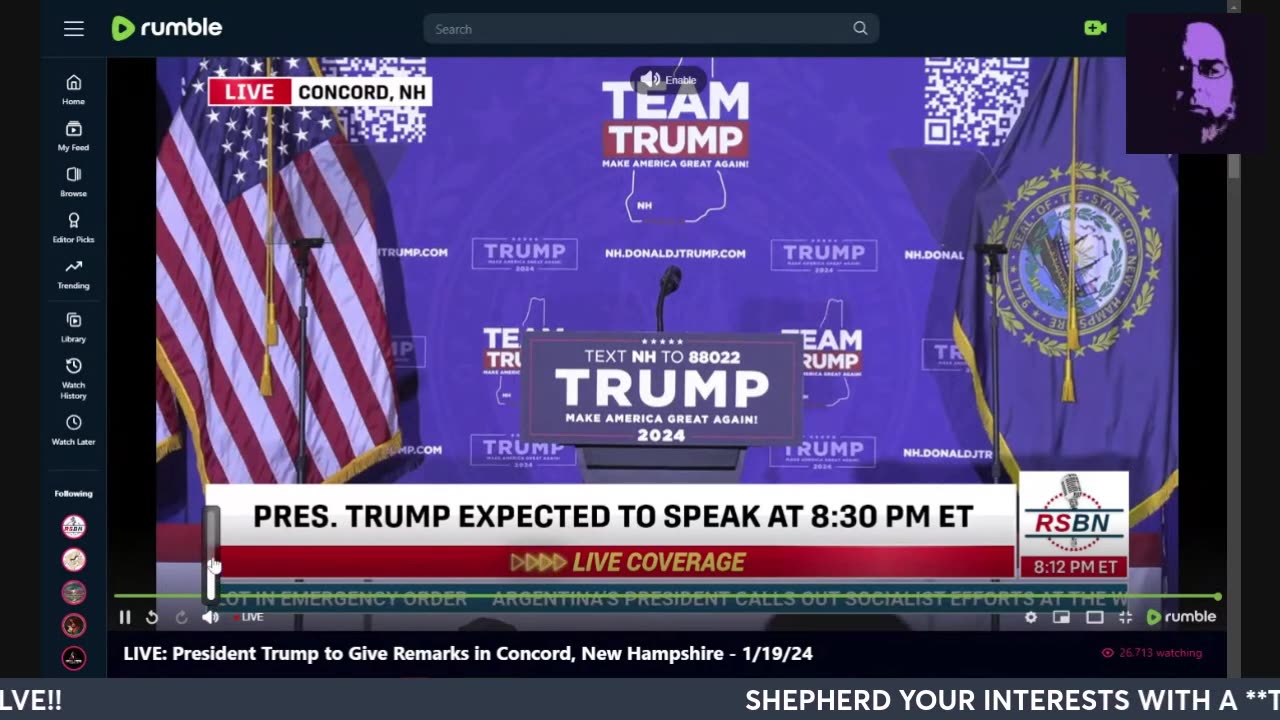Viewport: 1280px width, 720px height.
Task: Open Library in the sidebar
Action: coord(73,327)
